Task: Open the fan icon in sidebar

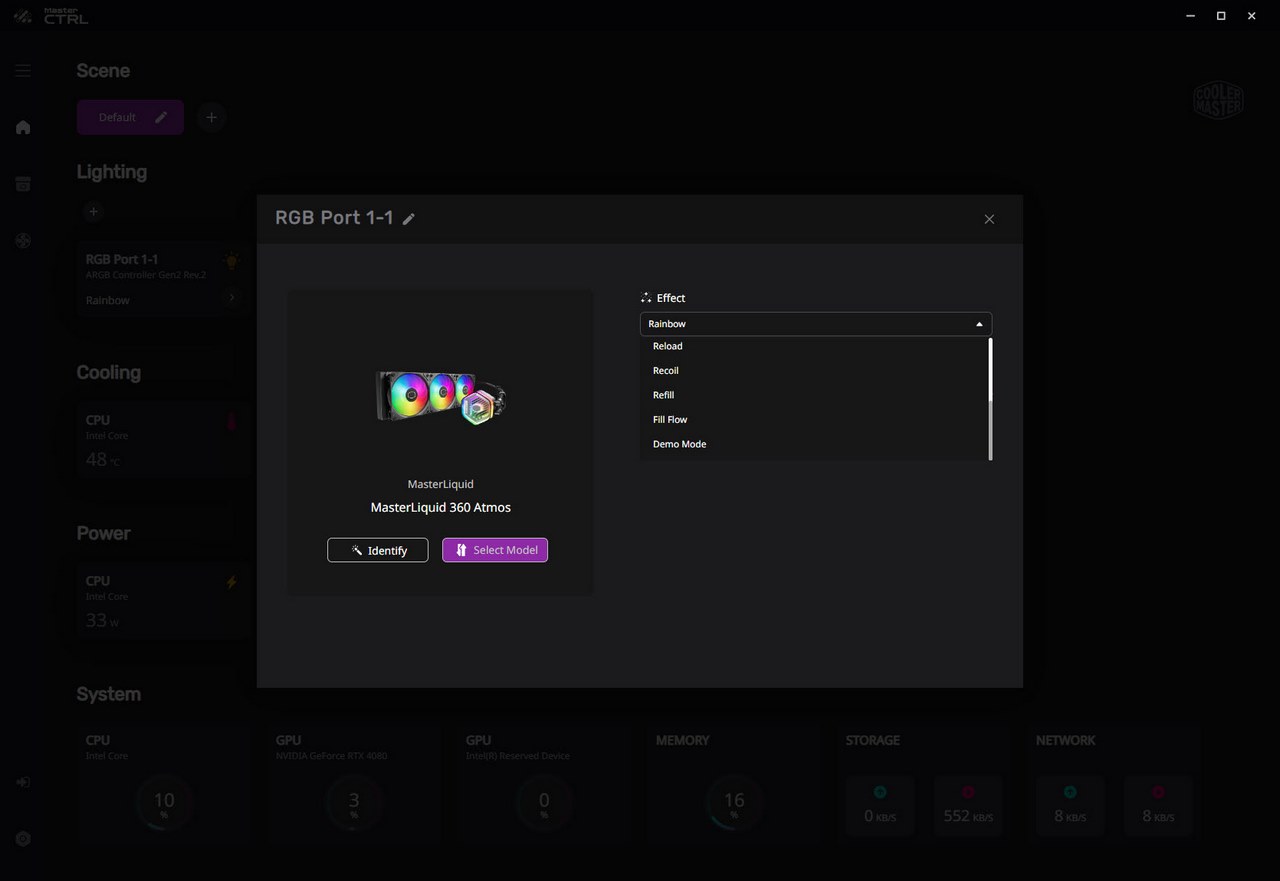Action: [x=23, y=241]
